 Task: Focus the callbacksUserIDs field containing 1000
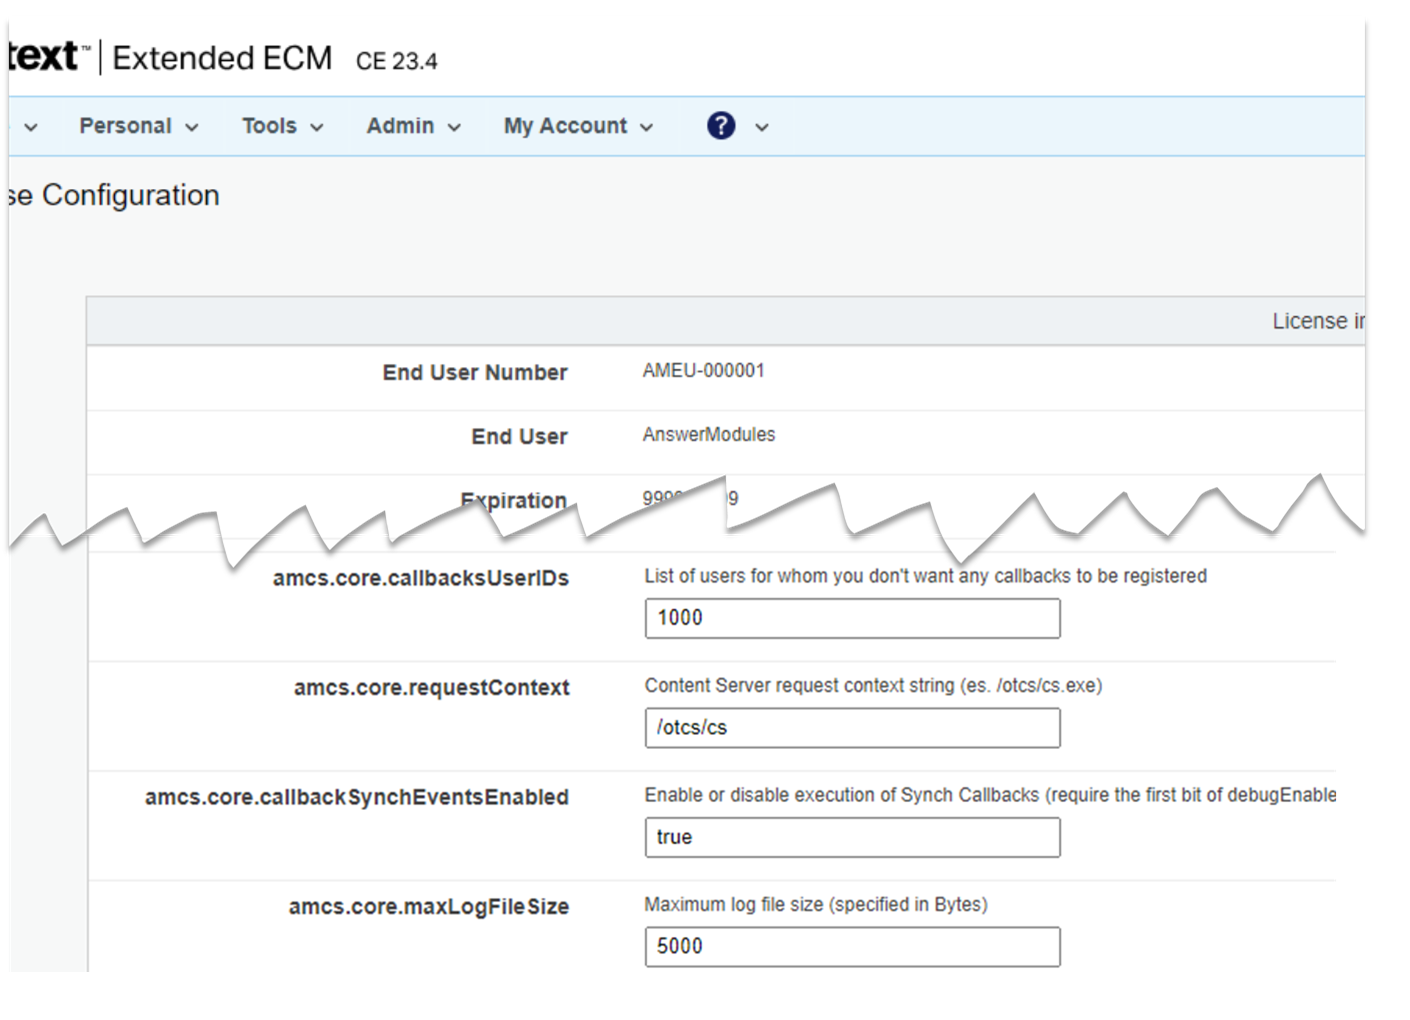tap(852, 618)
